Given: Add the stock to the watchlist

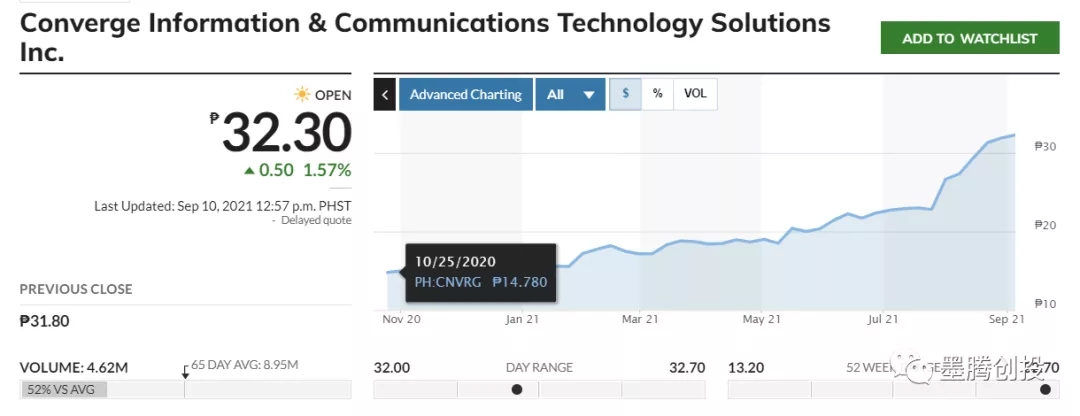Looking at the screenshot, I should click(969, 38).
